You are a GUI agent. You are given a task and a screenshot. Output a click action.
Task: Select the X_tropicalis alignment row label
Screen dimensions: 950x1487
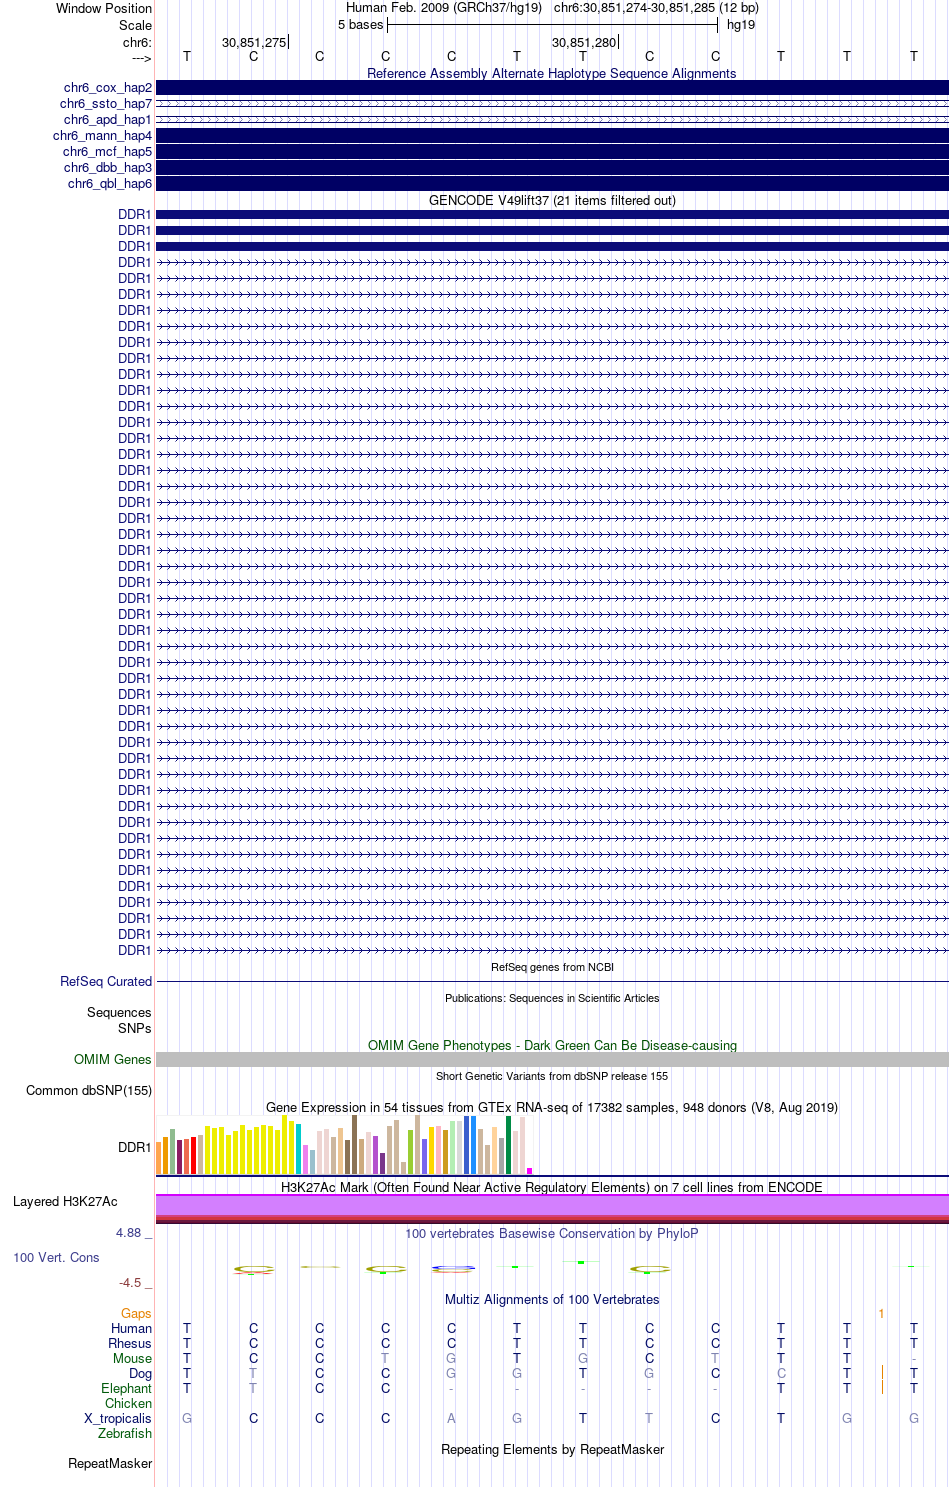(118, 1419)
